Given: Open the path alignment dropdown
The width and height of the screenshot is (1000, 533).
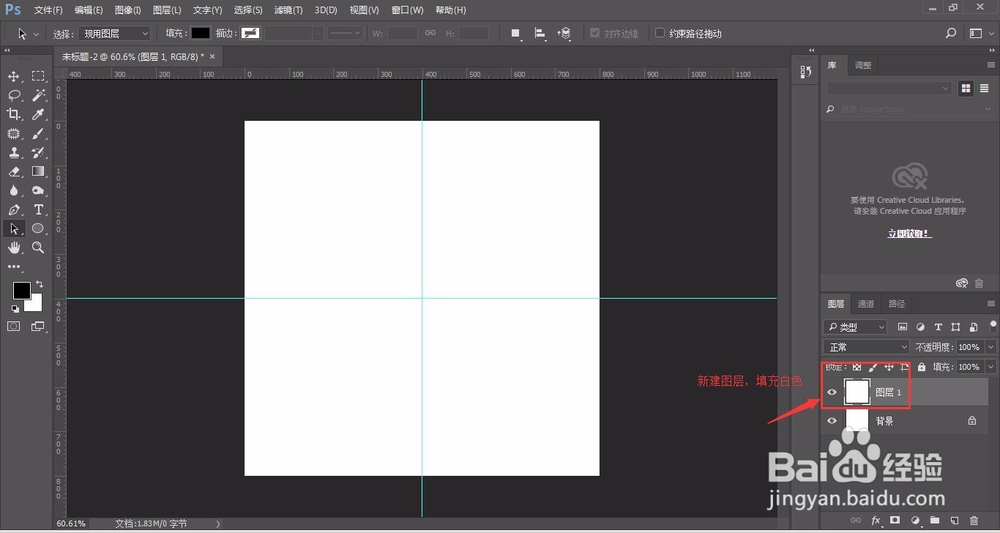Looking at the screenshot, I should click(x=540, y=33).
